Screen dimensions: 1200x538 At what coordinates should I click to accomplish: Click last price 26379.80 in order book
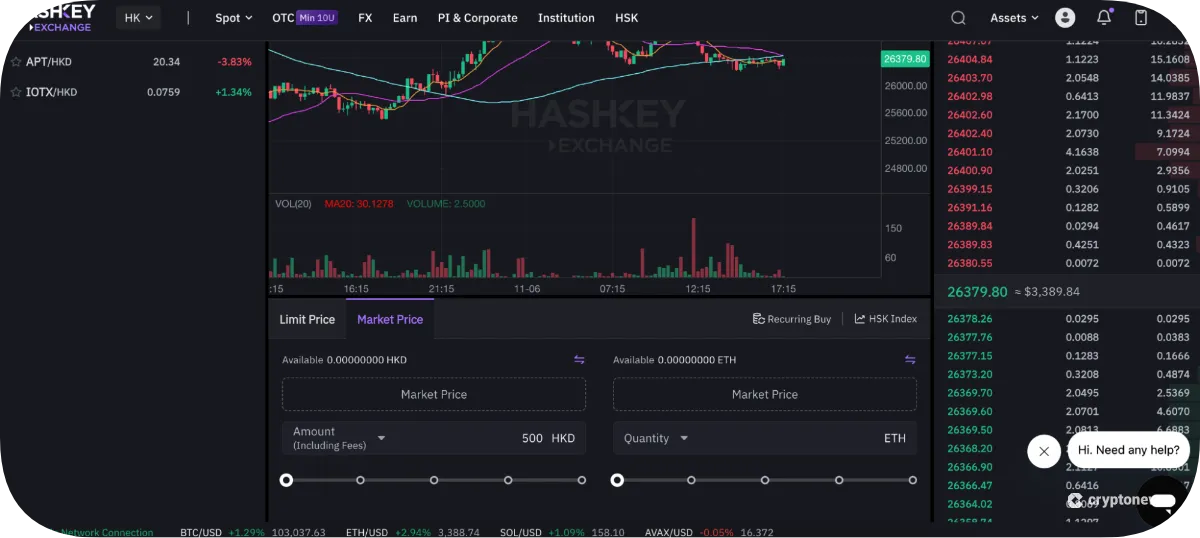pyautogui.click(x=977, y=292)
